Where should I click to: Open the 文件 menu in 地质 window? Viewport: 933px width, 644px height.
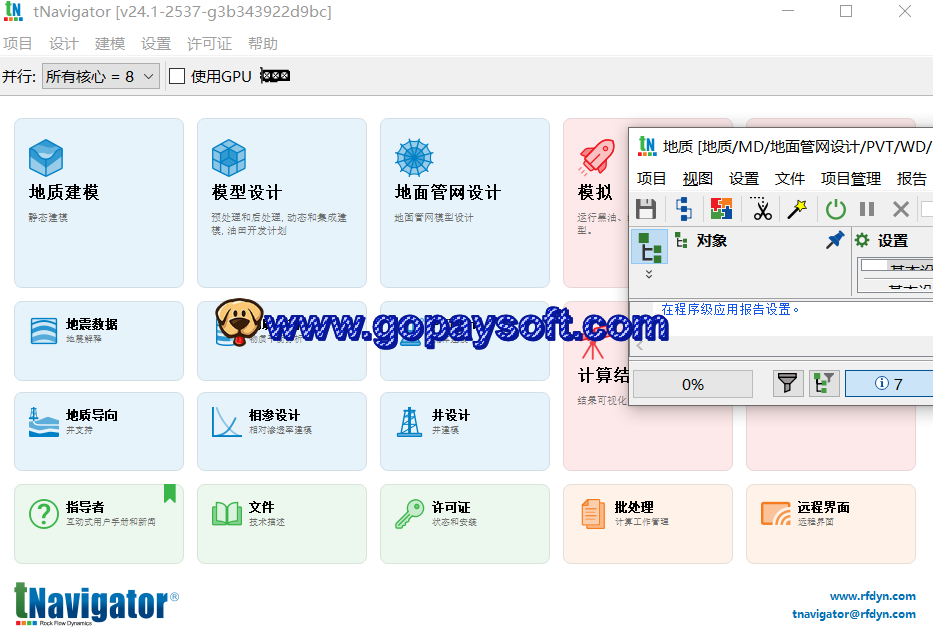tap(790, 179)
